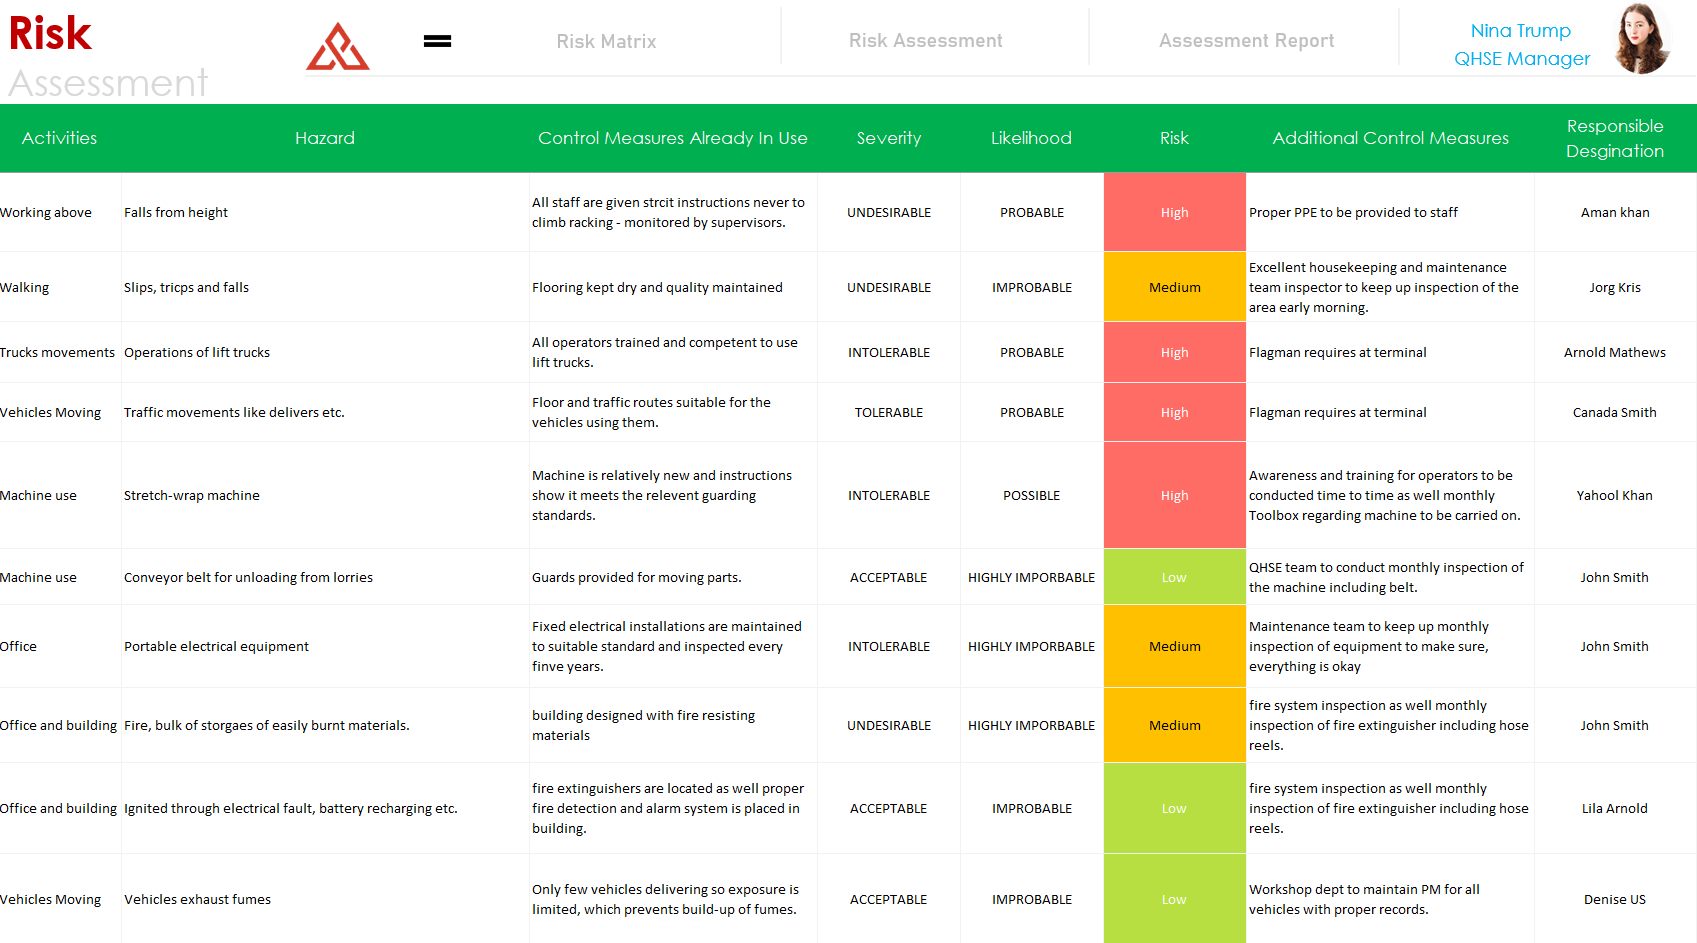Click the Hazard column header
Viewport: 1697px width, 943px height.
[325, 138]
